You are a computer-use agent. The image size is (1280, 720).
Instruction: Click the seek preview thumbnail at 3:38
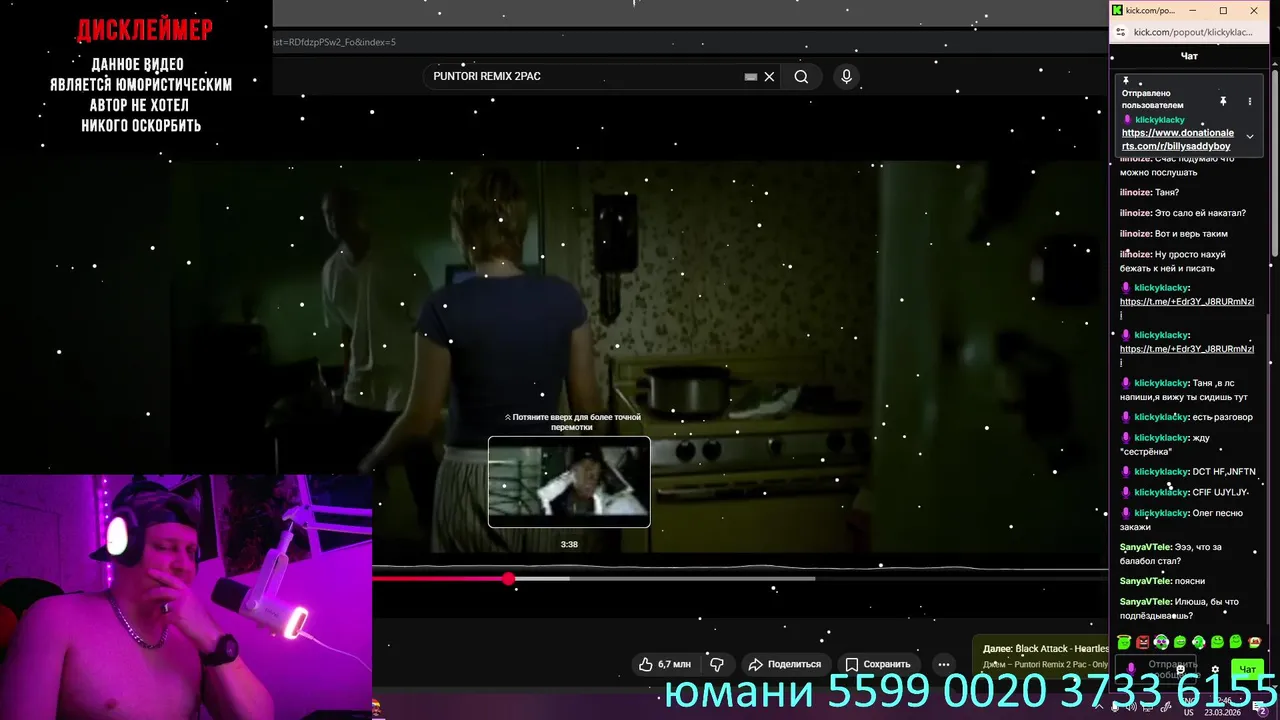[569, 482]
